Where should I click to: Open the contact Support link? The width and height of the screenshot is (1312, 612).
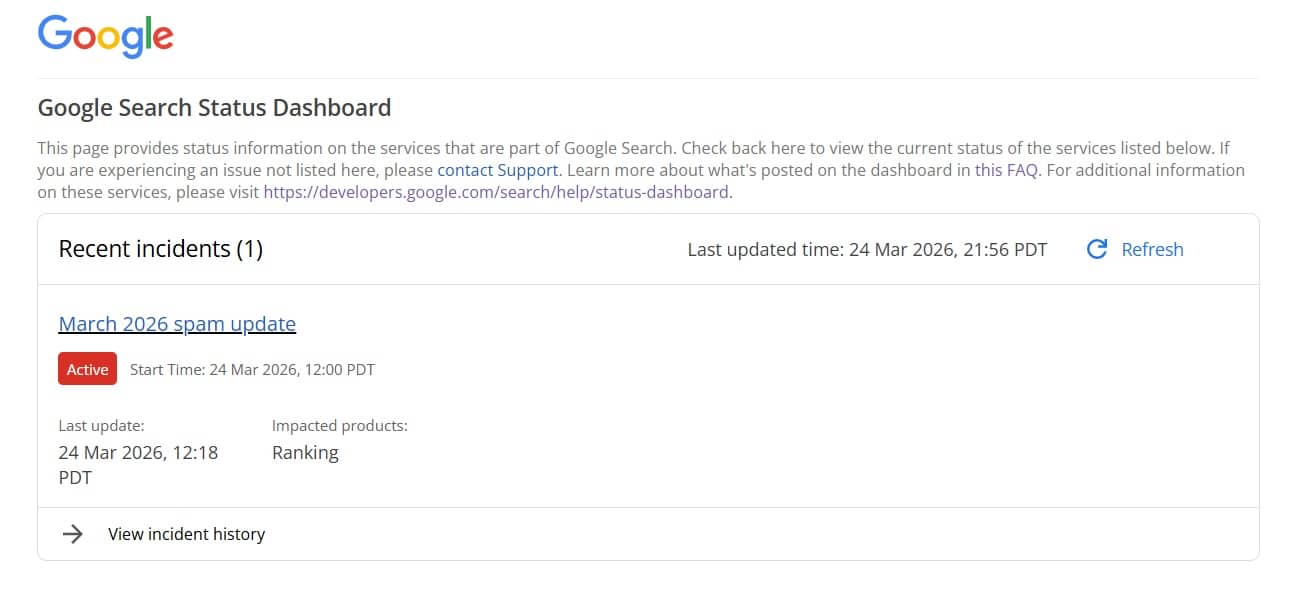pos(497,170)
